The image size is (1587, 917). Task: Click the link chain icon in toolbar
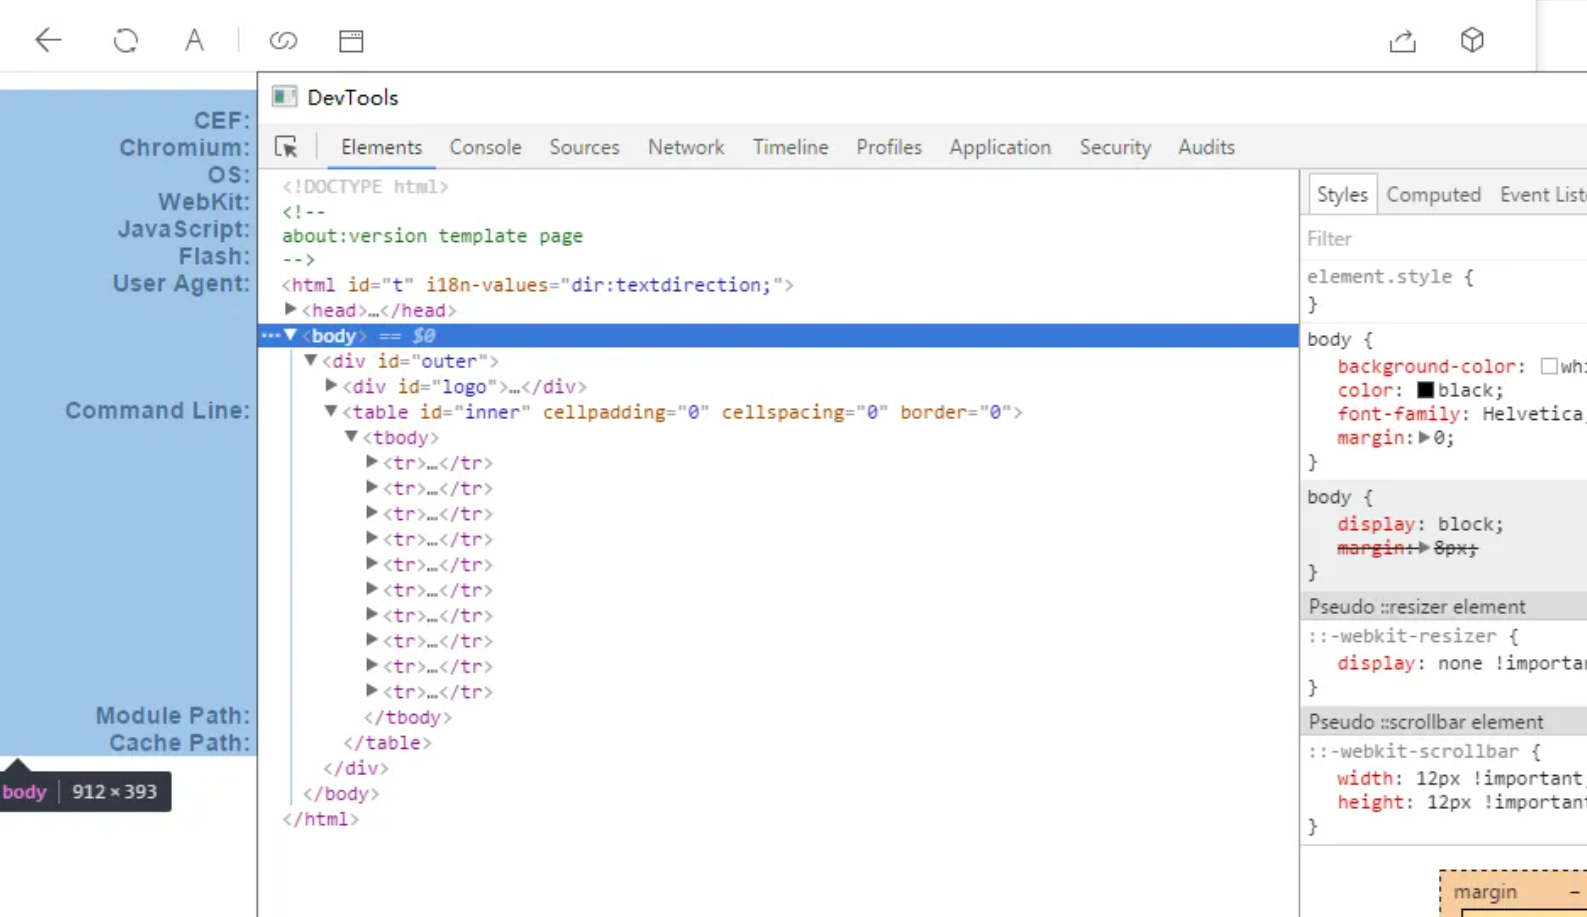[x=283, y=40]
